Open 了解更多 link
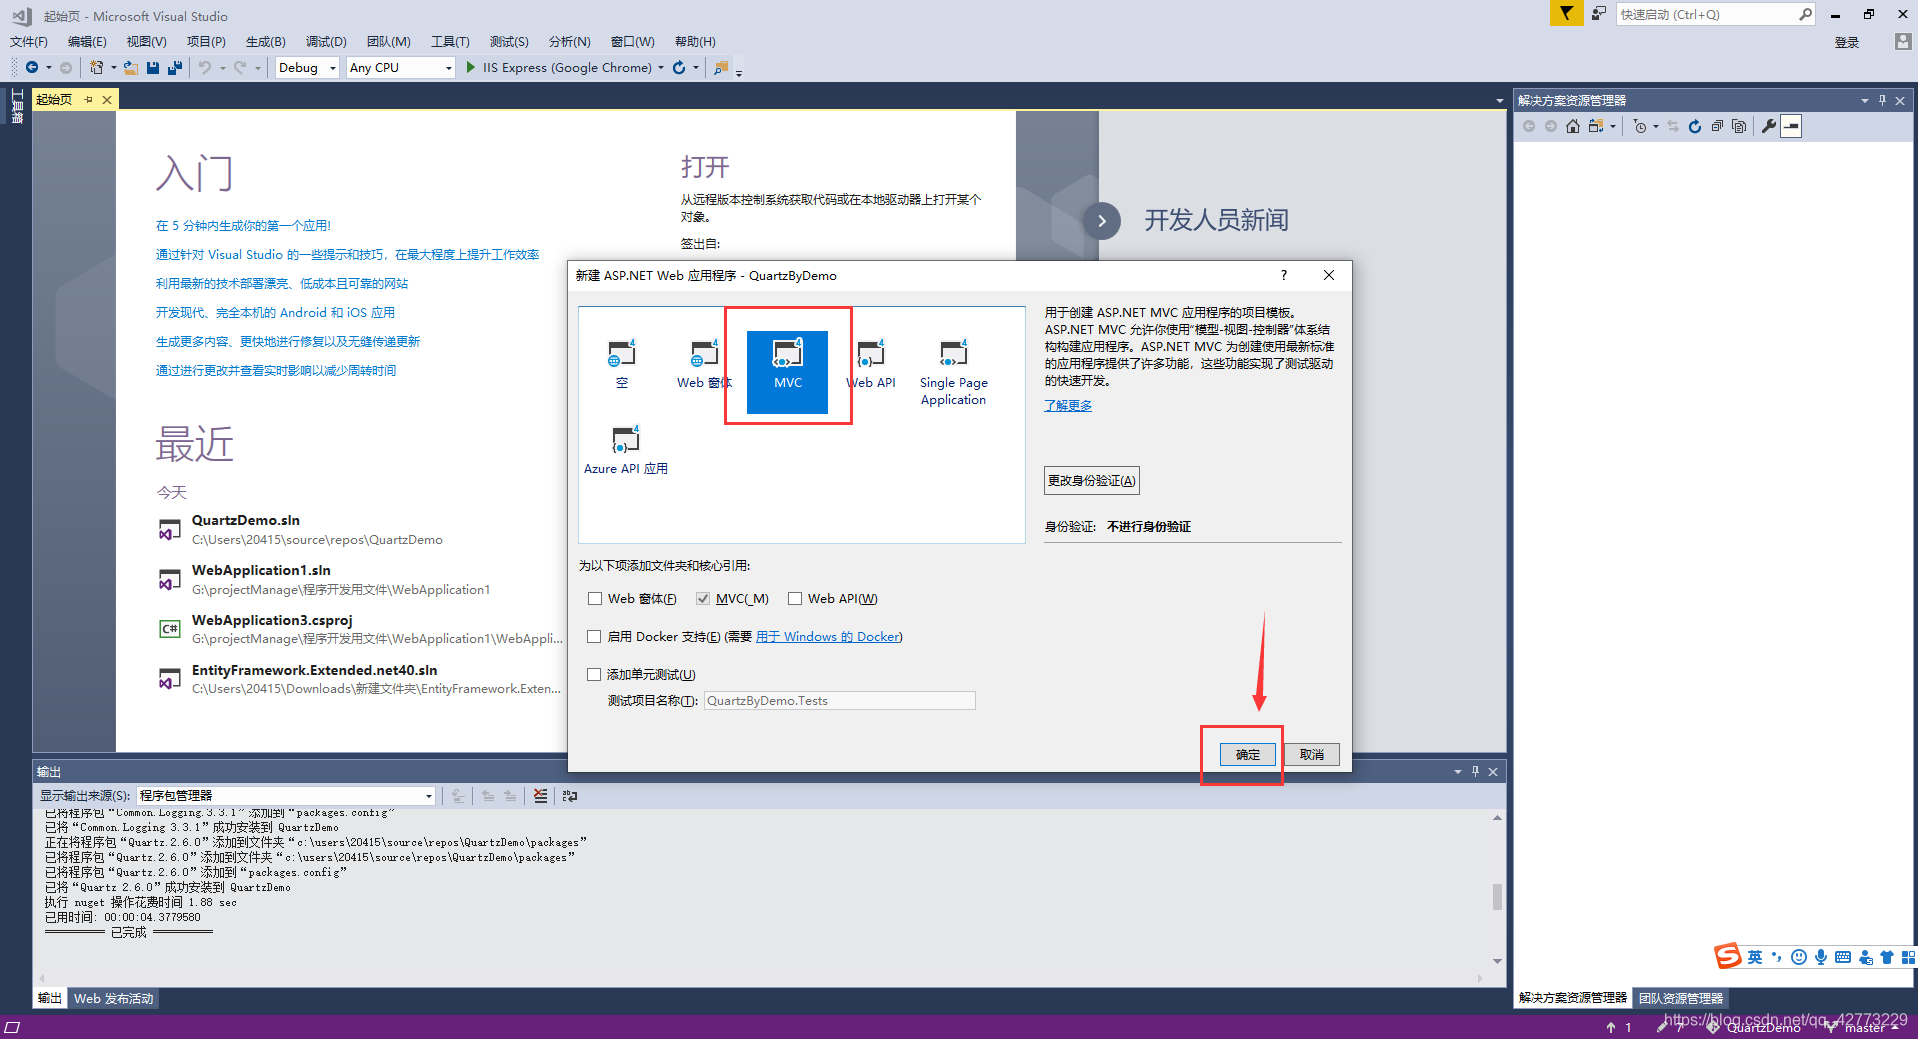The width and height of the screenshot is (1918, 1039). pos(1068,405)
